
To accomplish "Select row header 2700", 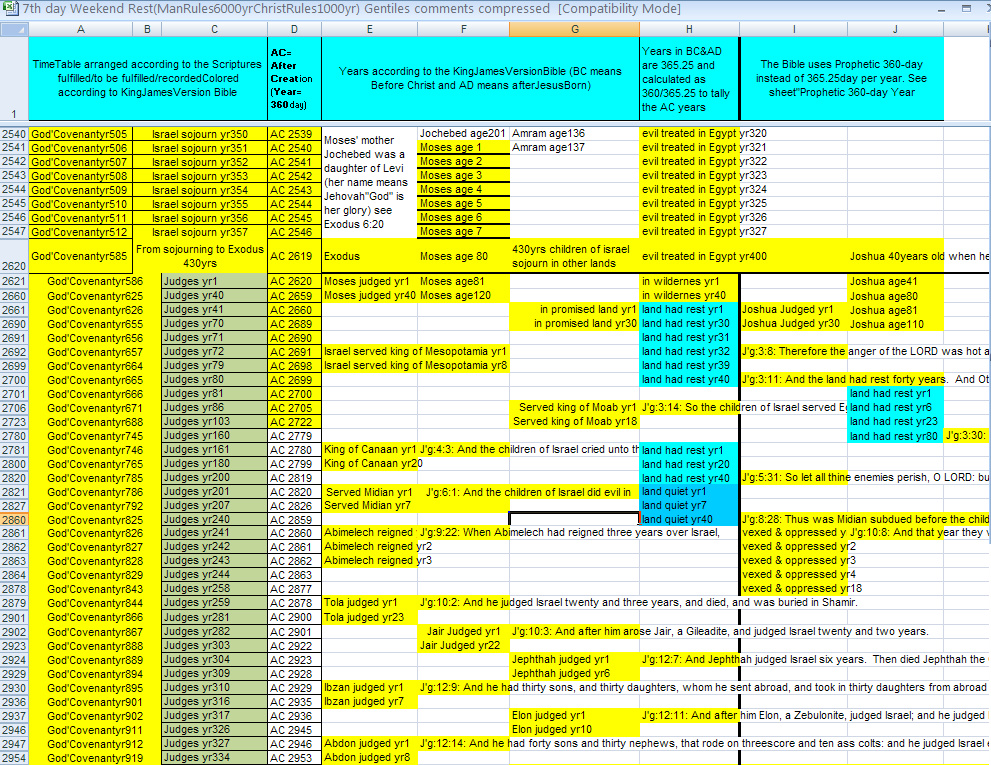I will coord(14,380).
